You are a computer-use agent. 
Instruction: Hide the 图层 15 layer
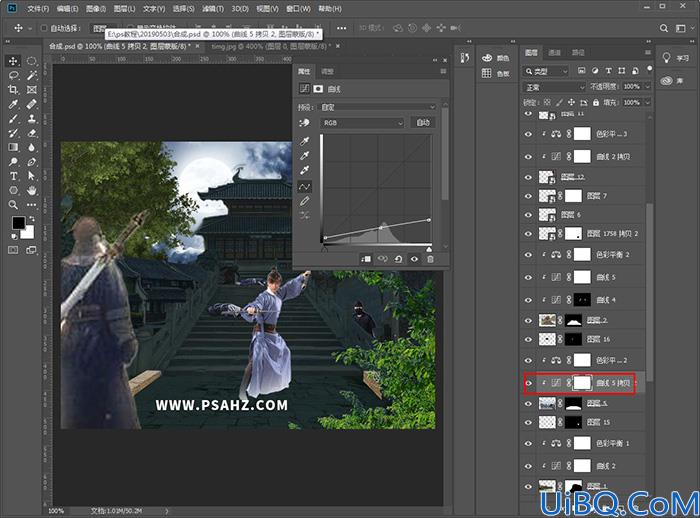tap(528, 422)
